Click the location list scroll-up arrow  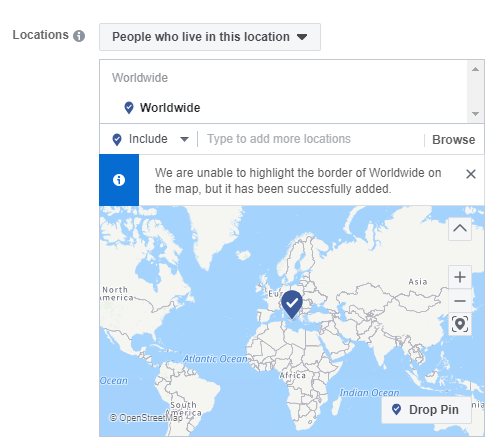point(476,69)
